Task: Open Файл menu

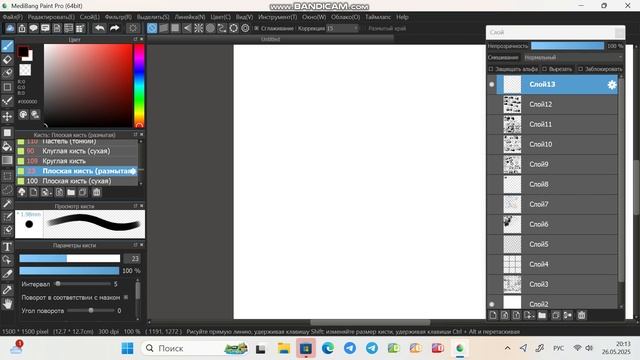Action: [13, 17]
